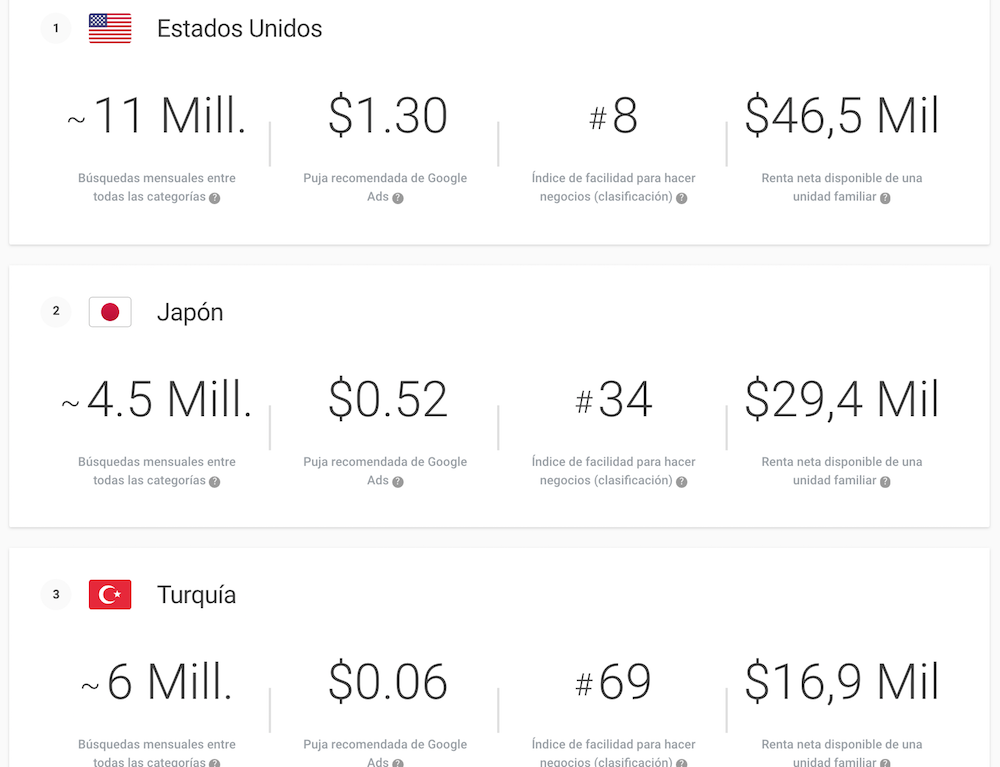
Task: Click rank badge number 2
Action: pyautogui.click(x=56, y=311)
